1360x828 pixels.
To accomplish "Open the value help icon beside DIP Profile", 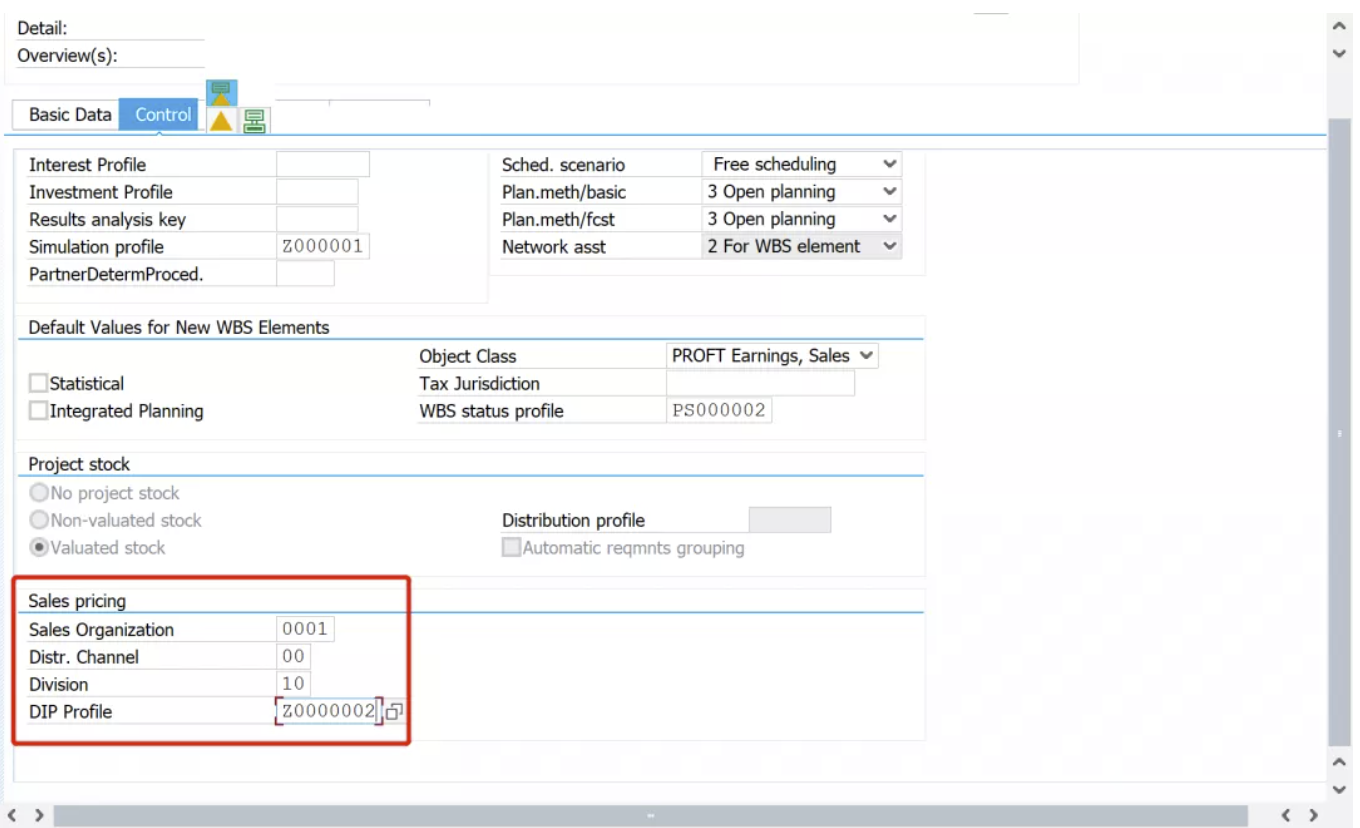I will 394,712.
